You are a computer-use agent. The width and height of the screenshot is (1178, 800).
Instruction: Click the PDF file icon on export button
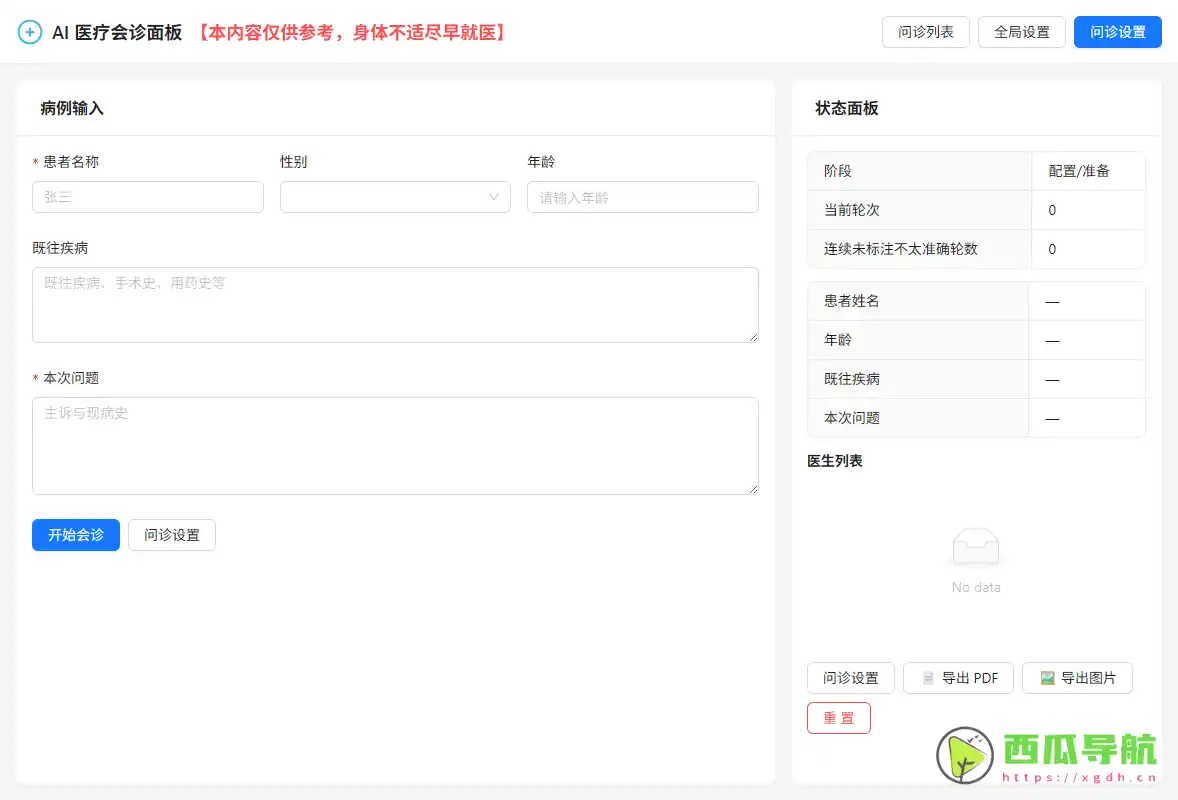[928, 678]
